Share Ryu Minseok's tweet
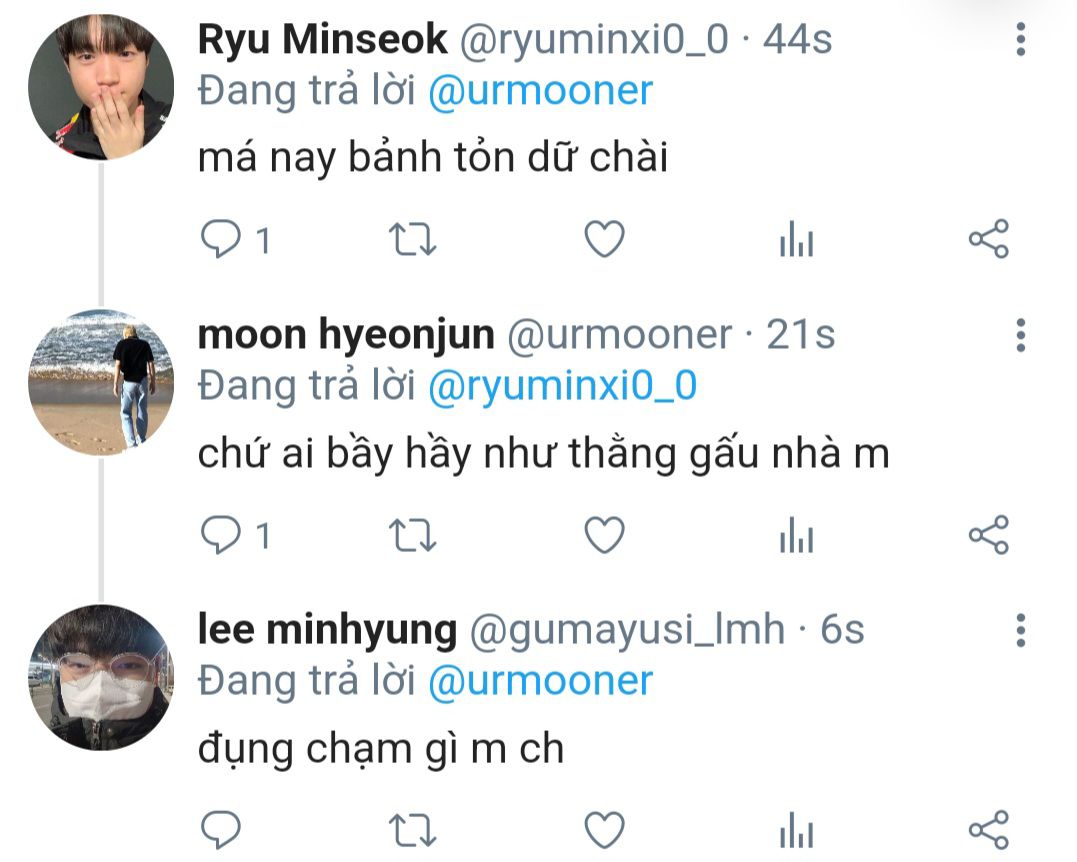Viewport: 1077px width, 862px height. point(989,239)
